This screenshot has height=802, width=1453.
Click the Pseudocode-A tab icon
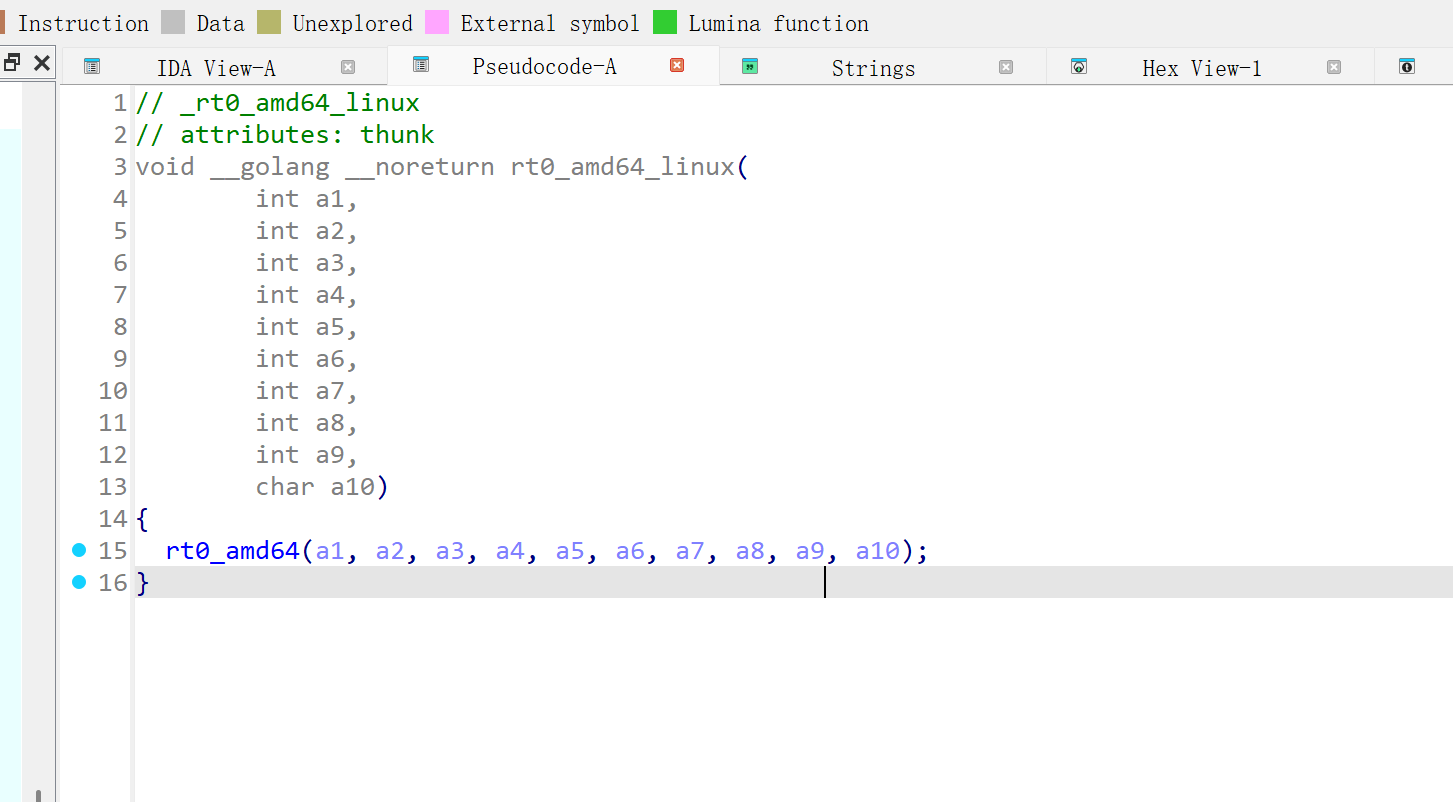point(421,65)
